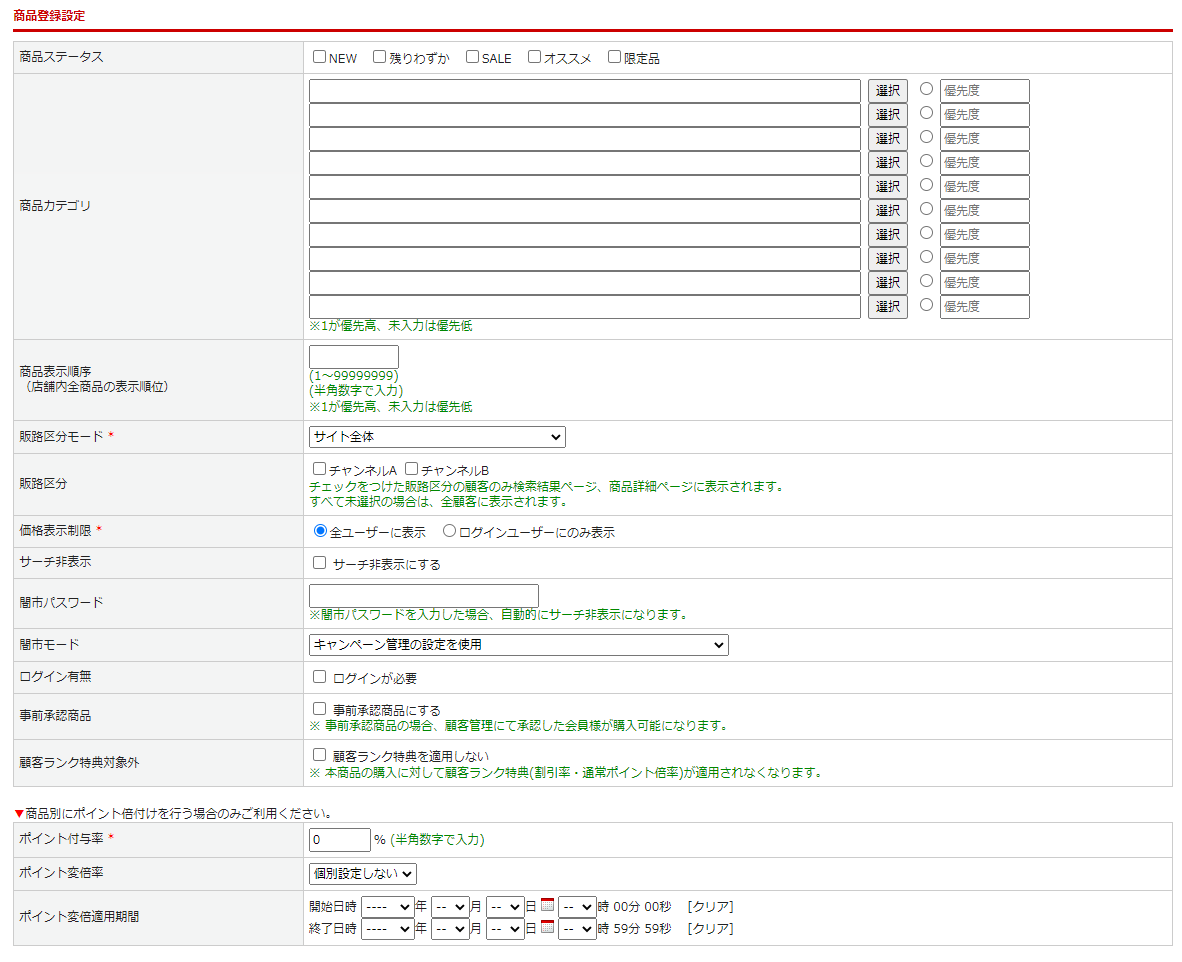1182x962 pixels.
Task: Click the last category 選択 button
Action: coord(888,307)
